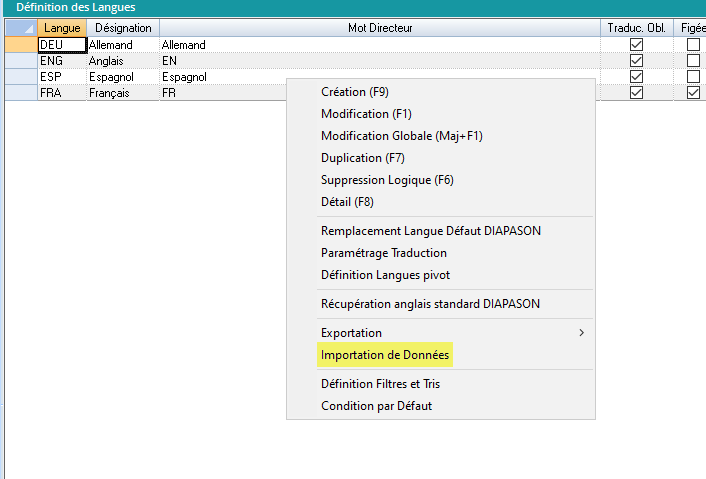Image resolution: width=706 pixels, height=479 pixels.
Task: Select Condition par Défaut
Action: [376, 406]
